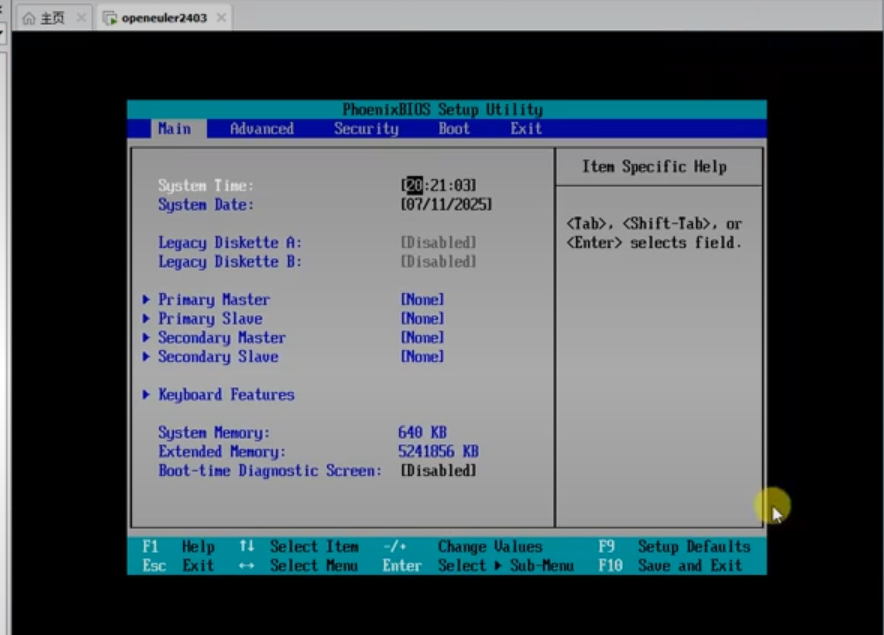Open the Boot BIOS menu
Image resolution: width=884 pixels, height=635 pixels.
pos(454,129)
